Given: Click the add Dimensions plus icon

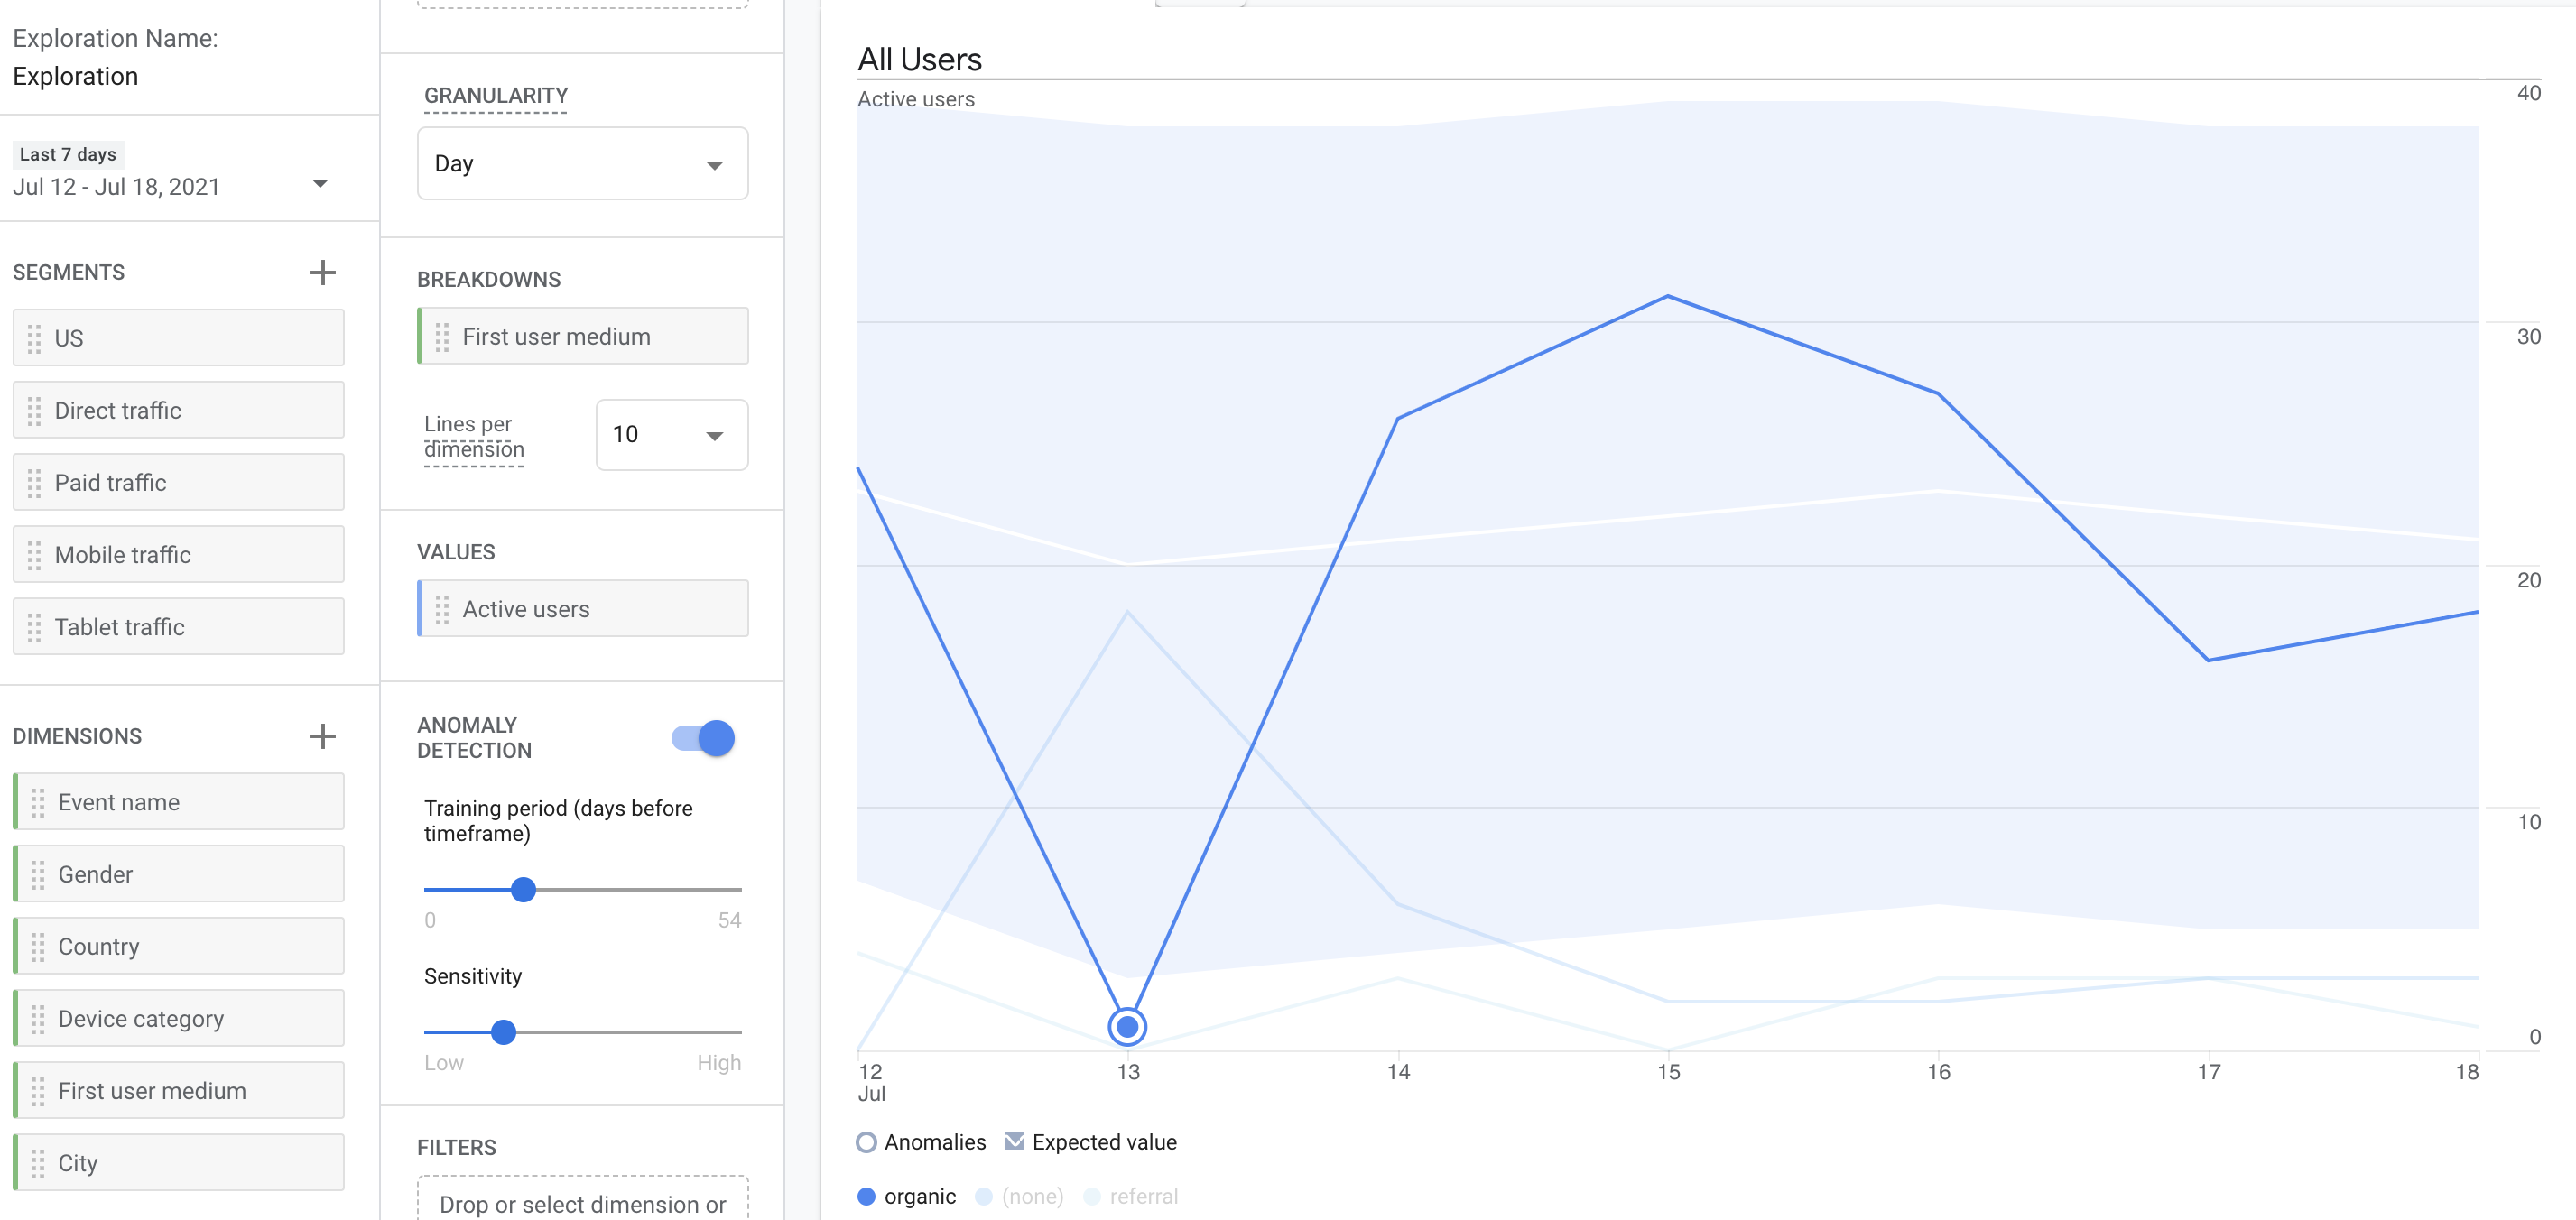Looking at the screenshot, I should click(x=322, y=736).
